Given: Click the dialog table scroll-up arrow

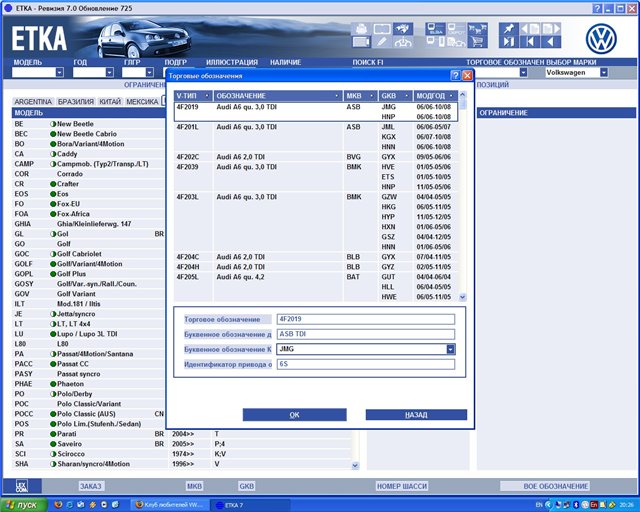Looking at the screenshot, I should click(462, 94).
